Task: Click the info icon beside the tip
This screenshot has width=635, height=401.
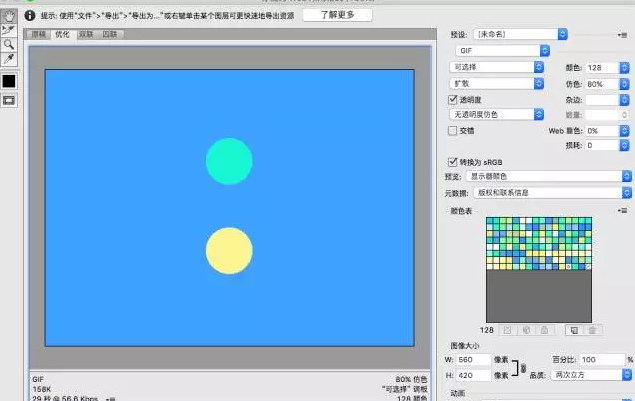Action: coord(30,15)
